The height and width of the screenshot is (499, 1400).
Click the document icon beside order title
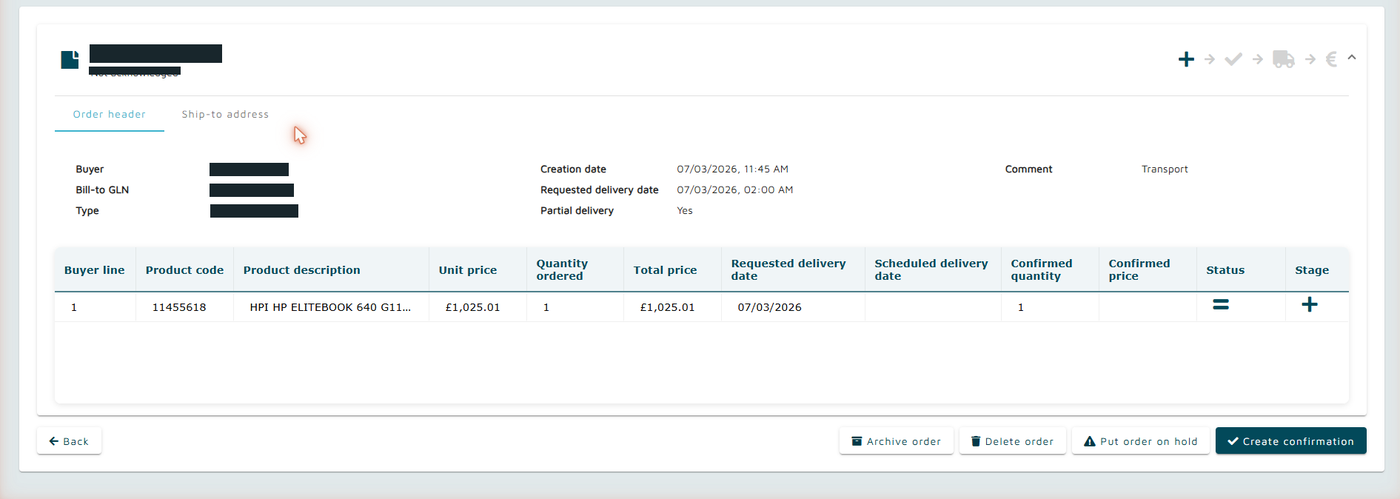click(x=69, y=59)
